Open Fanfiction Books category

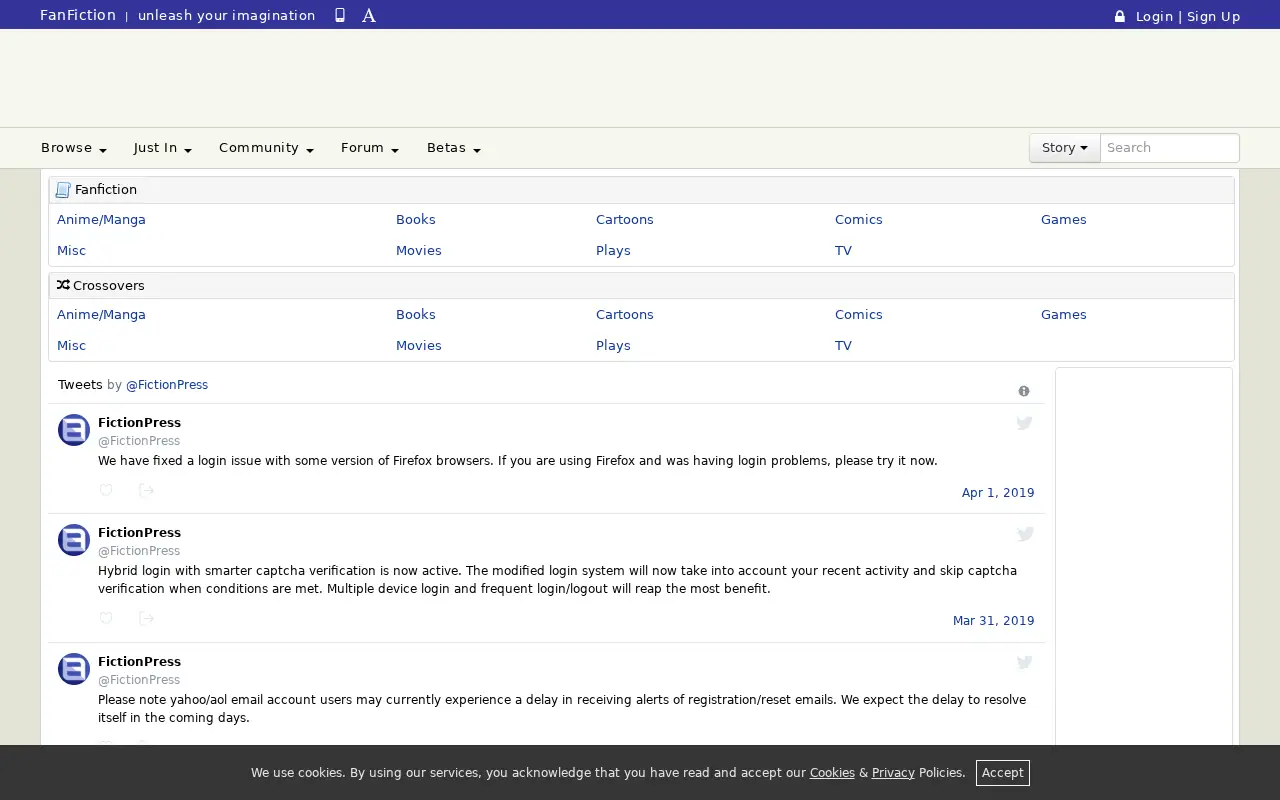(x=415, y=220)
